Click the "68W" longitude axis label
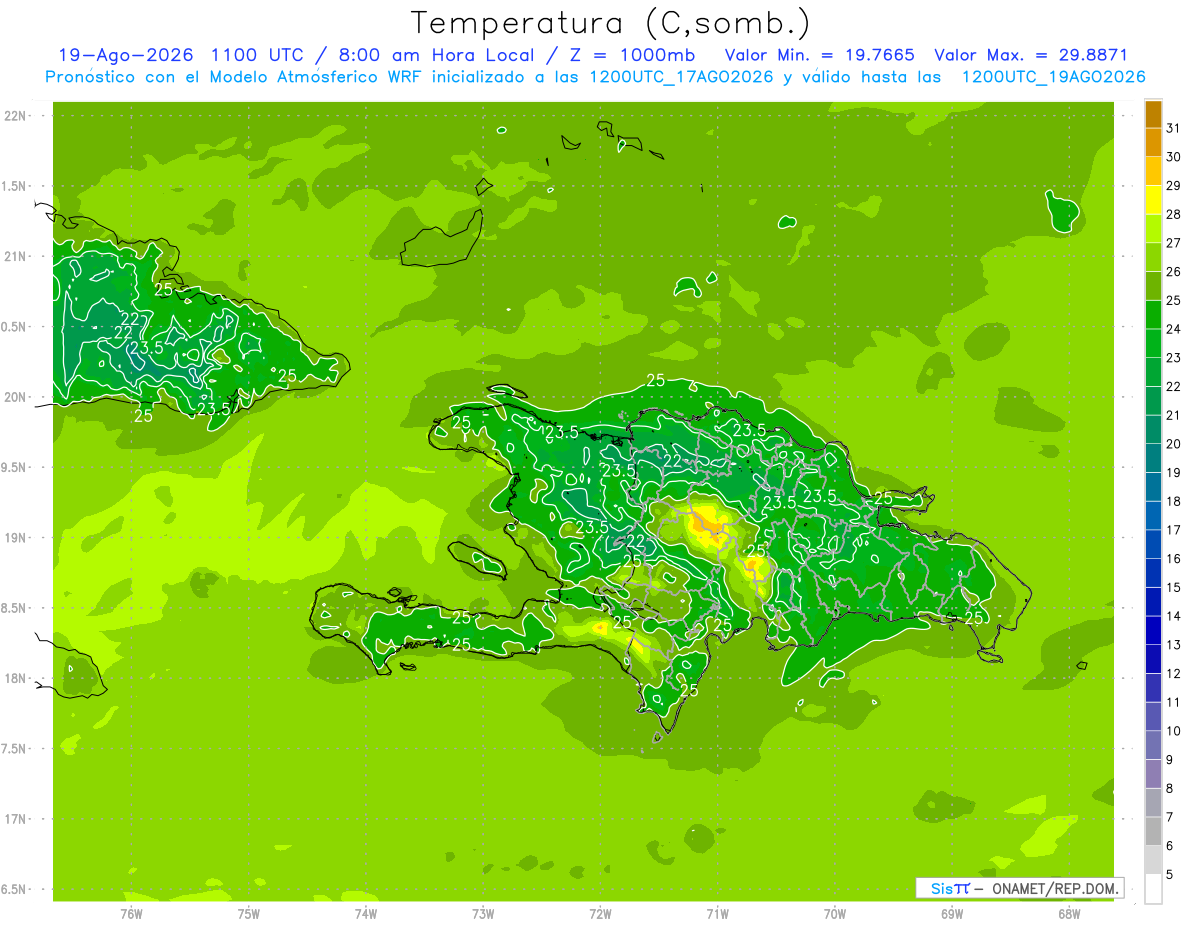Viewport: 1200px width, 927px height. click(x=1069, y=914)
